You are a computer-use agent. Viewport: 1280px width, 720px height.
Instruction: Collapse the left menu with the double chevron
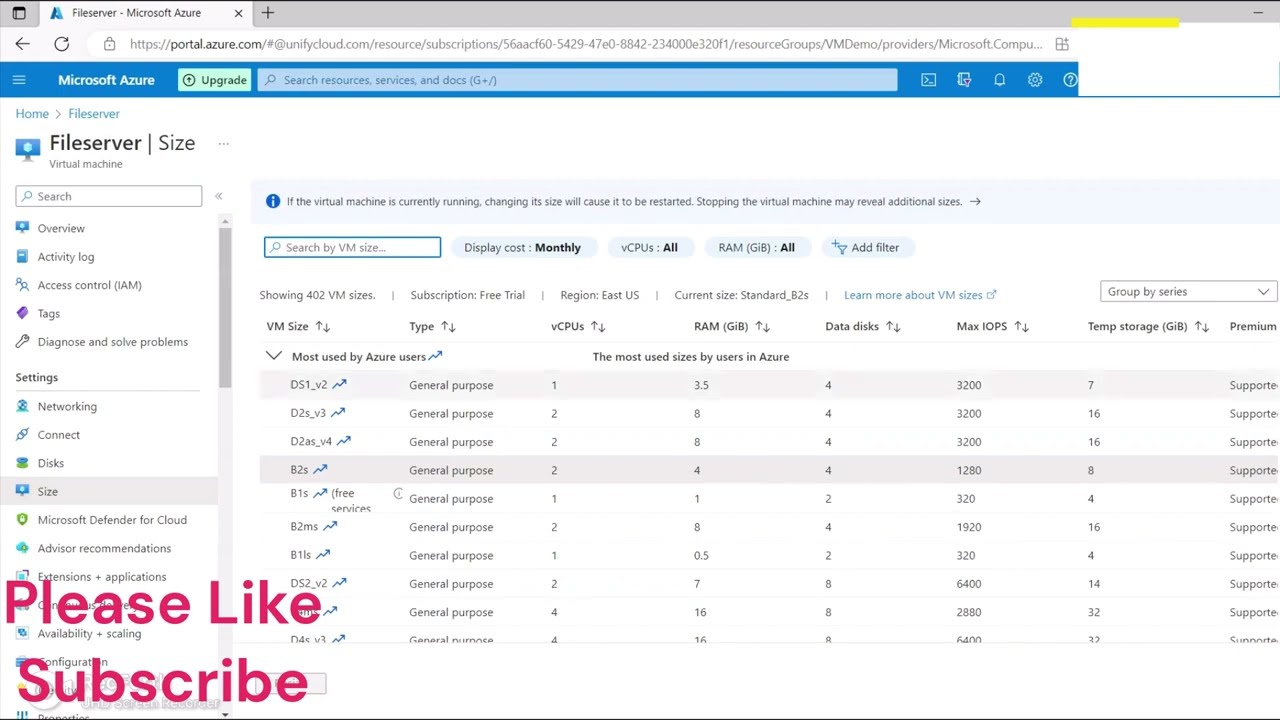(218, 196)
